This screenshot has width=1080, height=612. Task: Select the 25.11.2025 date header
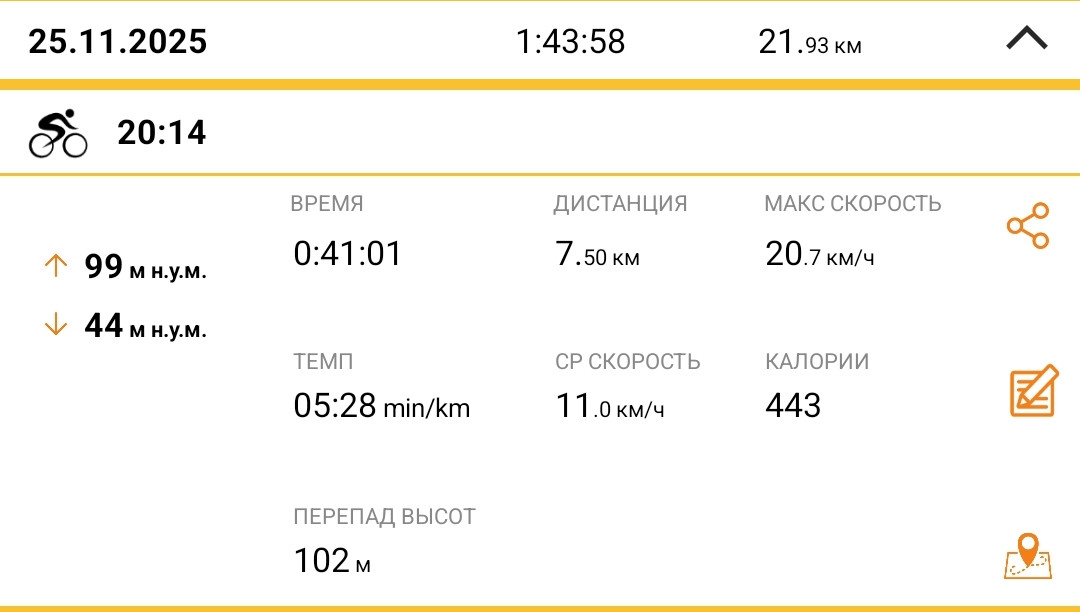pyautogui.click(x=118, y=41)
